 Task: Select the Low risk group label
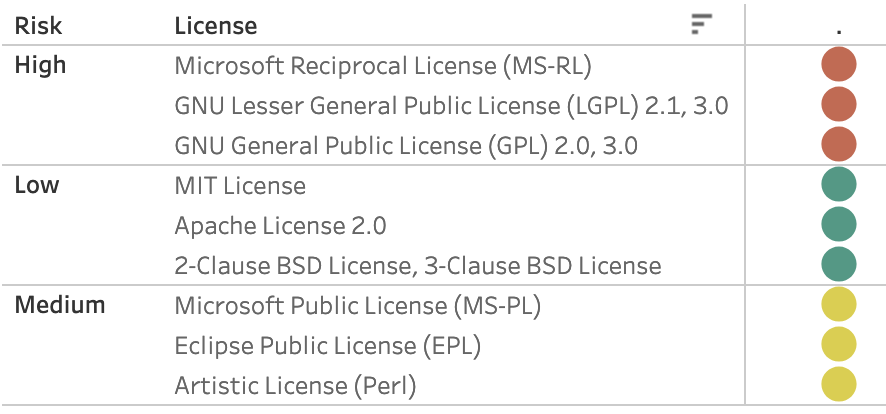pyautogui.click(x=36, y=185)
